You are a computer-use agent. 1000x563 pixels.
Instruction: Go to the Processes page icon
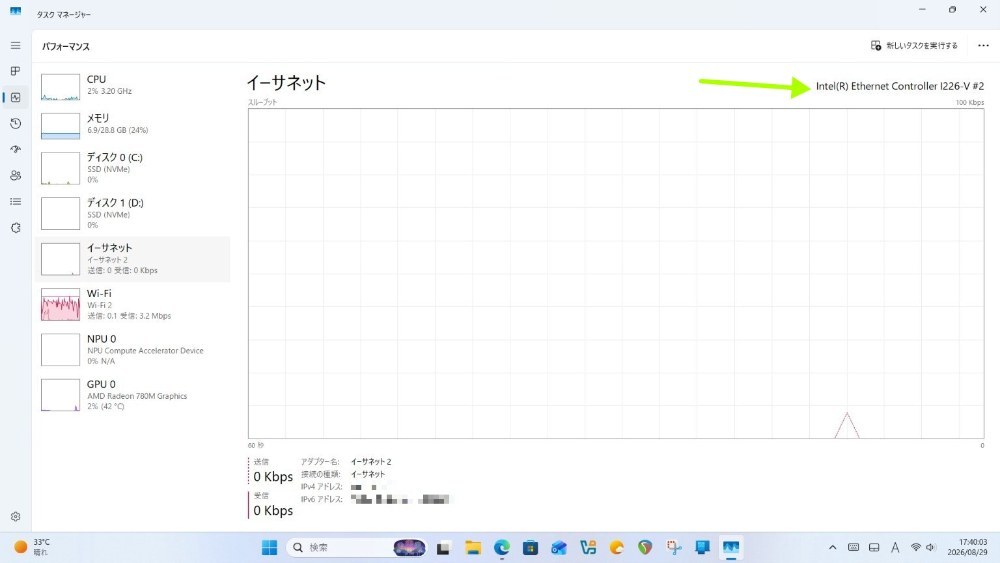click(15, 71)
